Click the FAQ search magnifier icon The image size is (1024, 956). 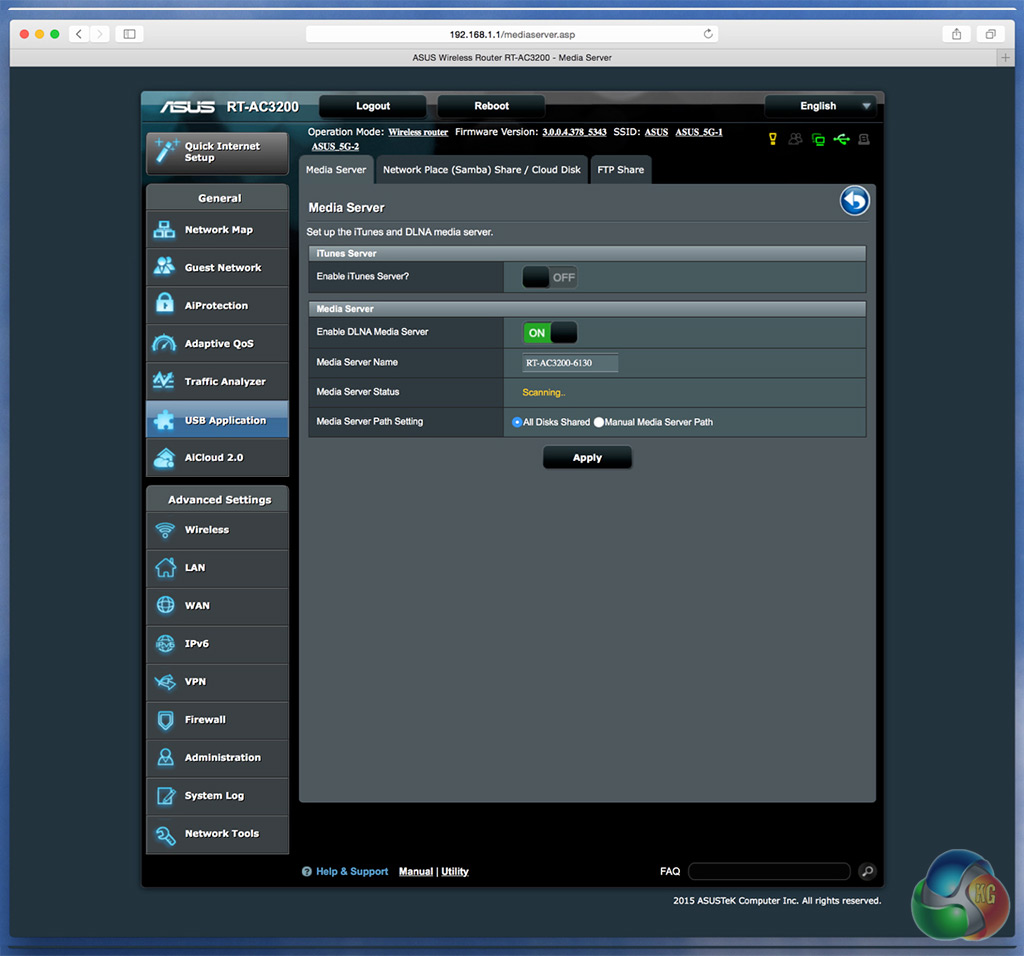pos(867,871)
